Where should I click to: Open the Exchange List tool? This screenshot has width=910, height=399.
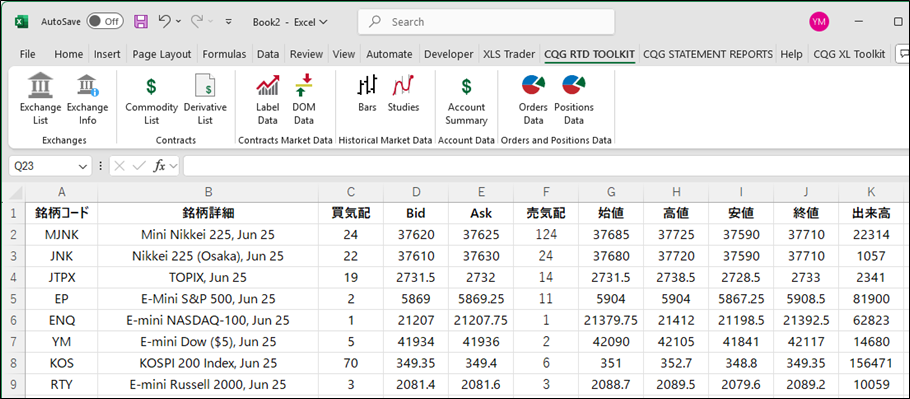pos(40,99)
